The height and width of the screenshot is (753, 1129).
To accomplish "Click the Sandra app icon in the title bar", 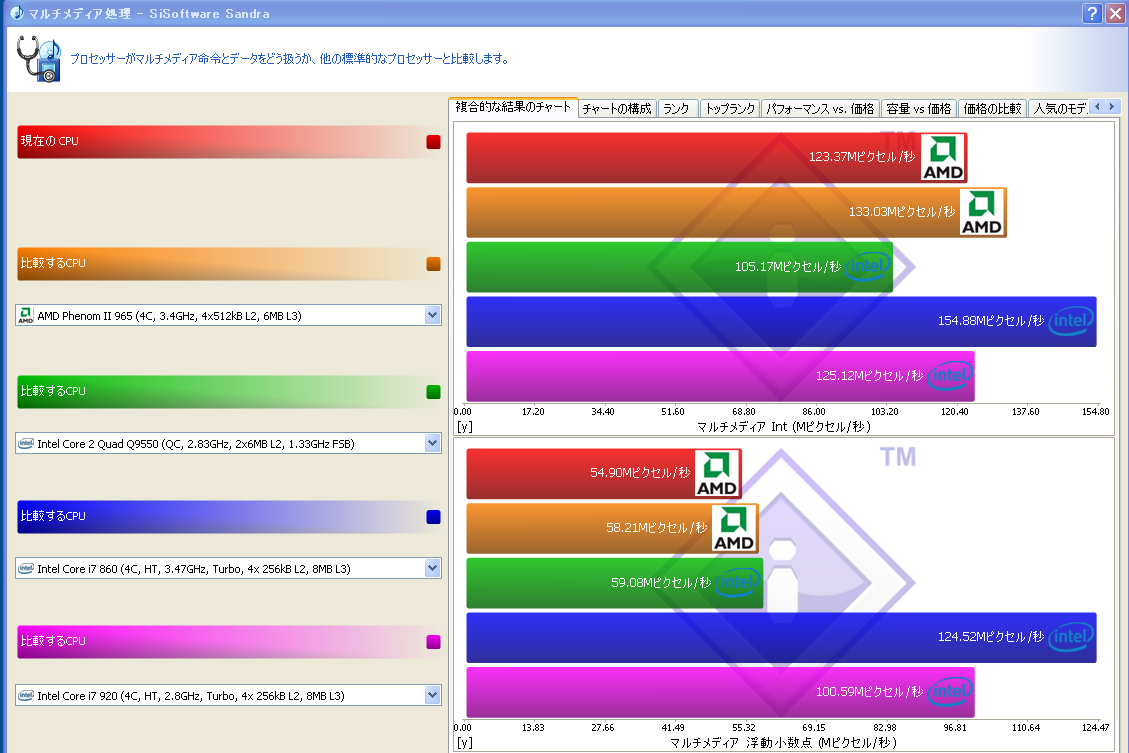I will 17,13.
